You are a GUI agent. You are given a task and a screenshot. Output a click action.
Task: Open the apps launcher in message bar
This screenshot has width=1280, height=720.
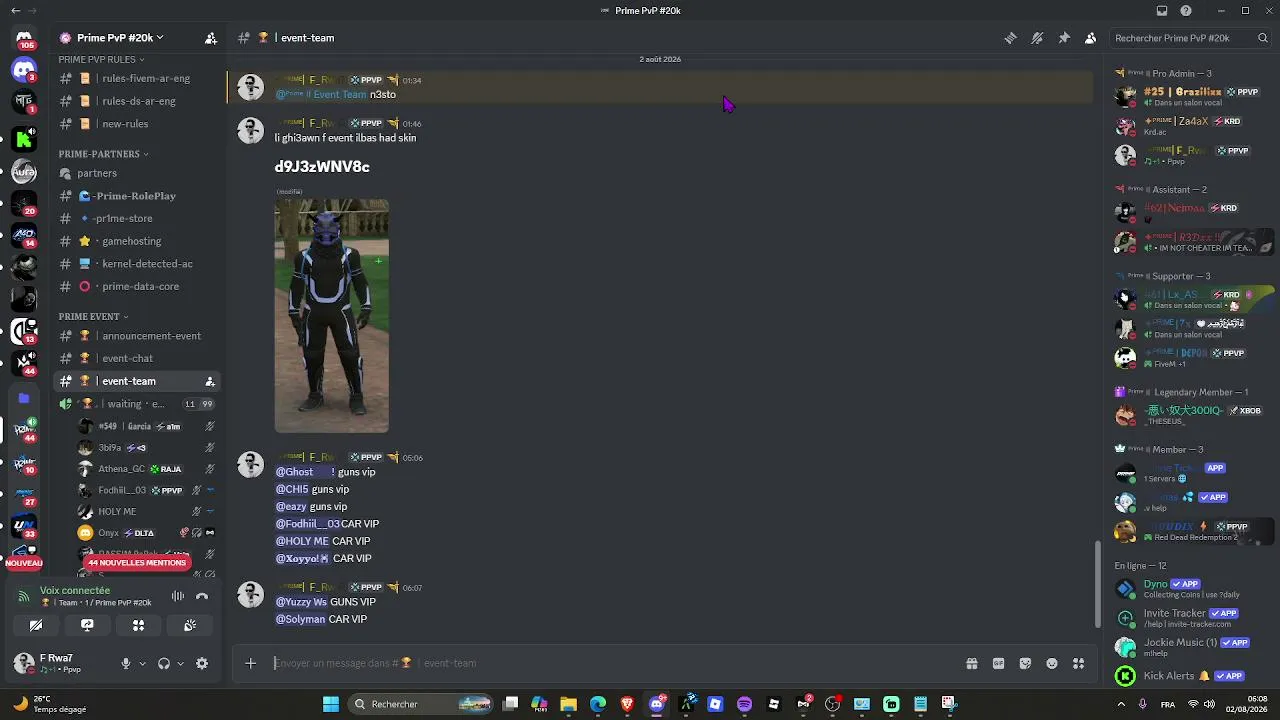pos(1078,663)
